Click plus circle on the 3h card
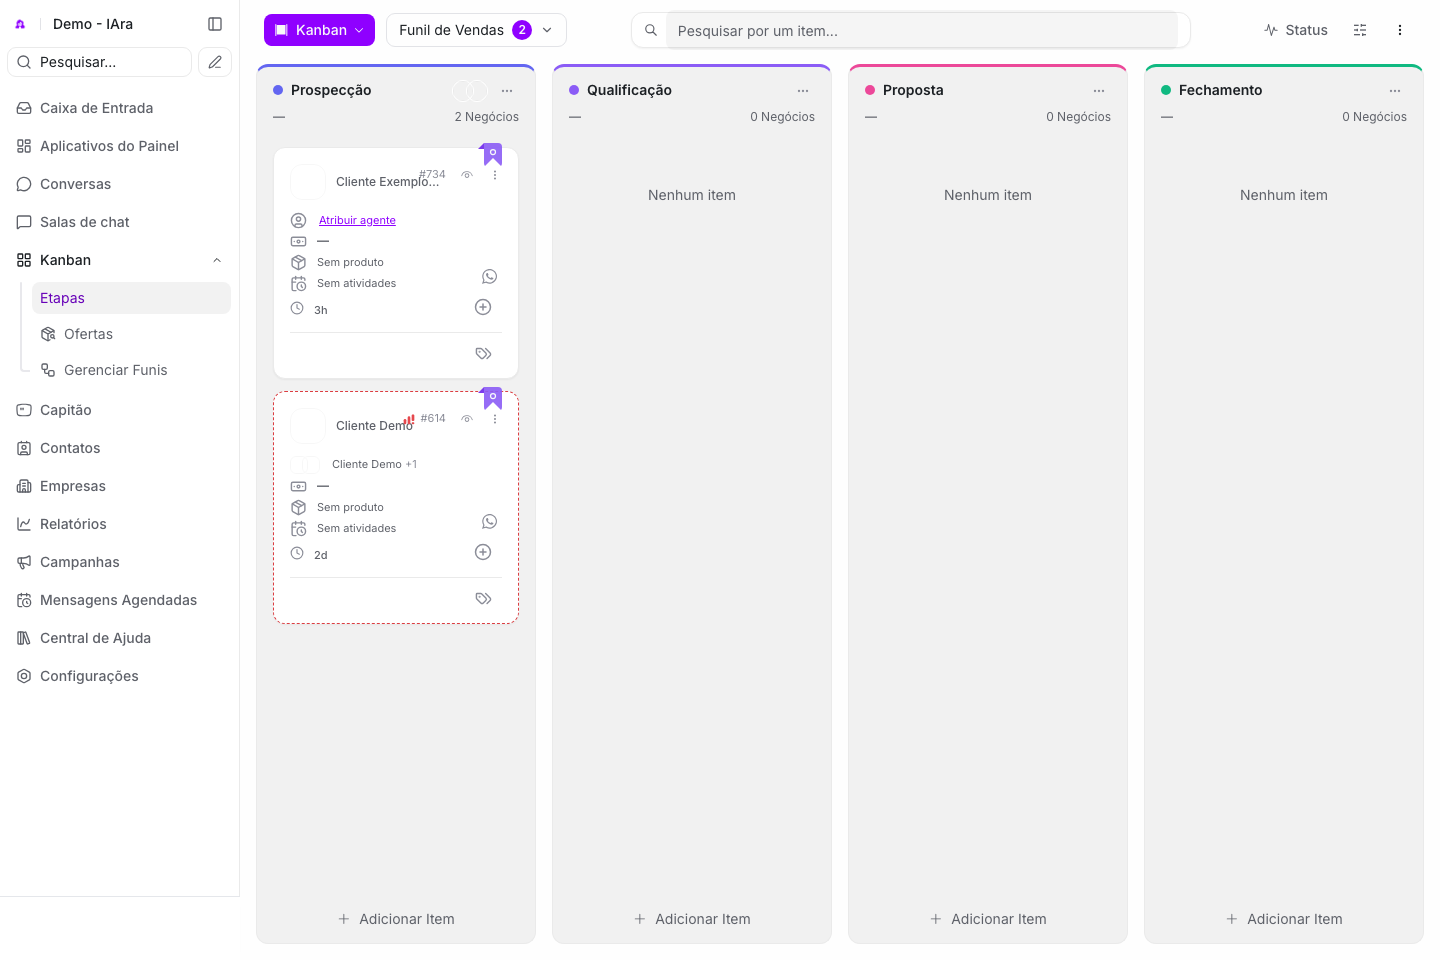The height and width of the screenshot is (960, 1440). point(483,307)
